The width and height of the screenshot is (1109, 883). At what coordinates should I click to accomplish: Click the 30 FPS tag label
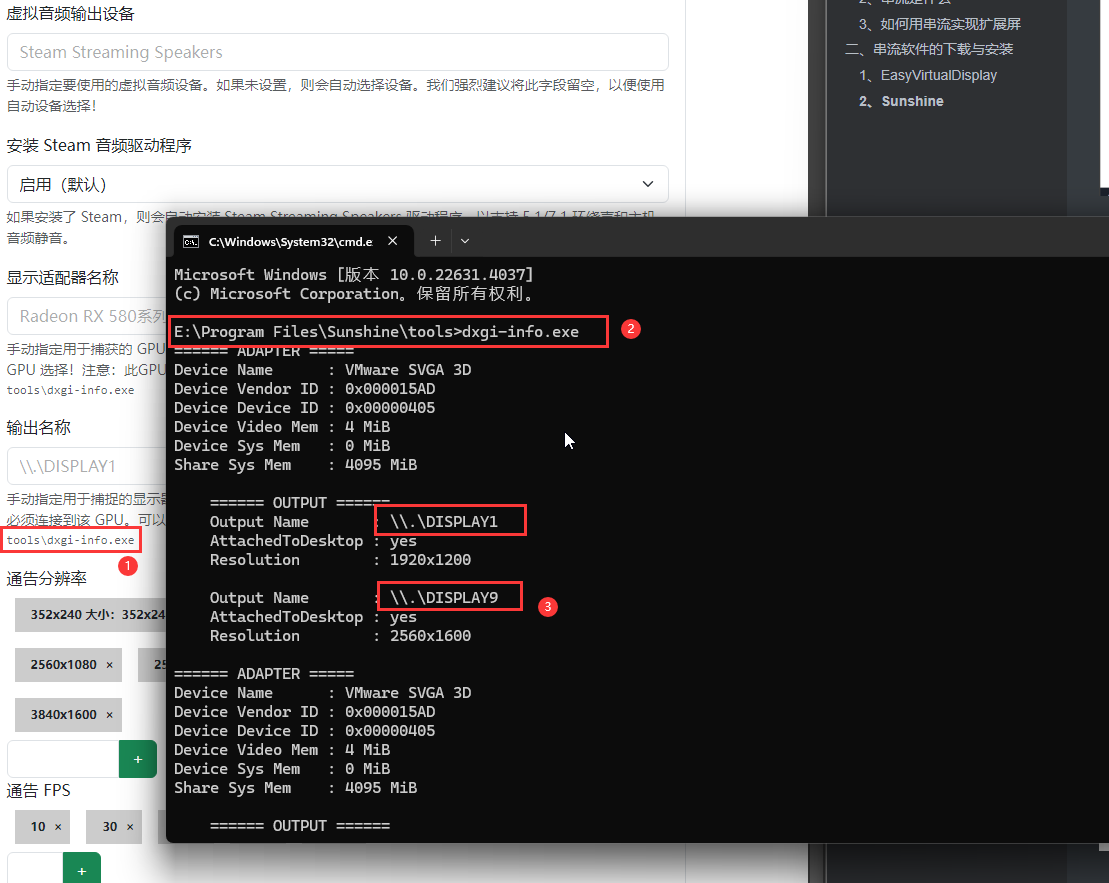pyautogui.click(x=110, y=827)
